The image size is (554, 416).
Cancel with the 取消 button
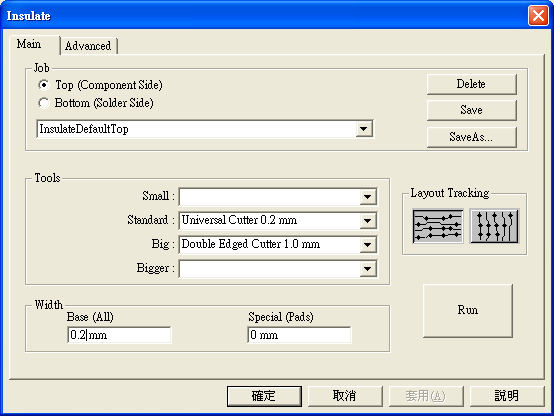coord(345,396)
